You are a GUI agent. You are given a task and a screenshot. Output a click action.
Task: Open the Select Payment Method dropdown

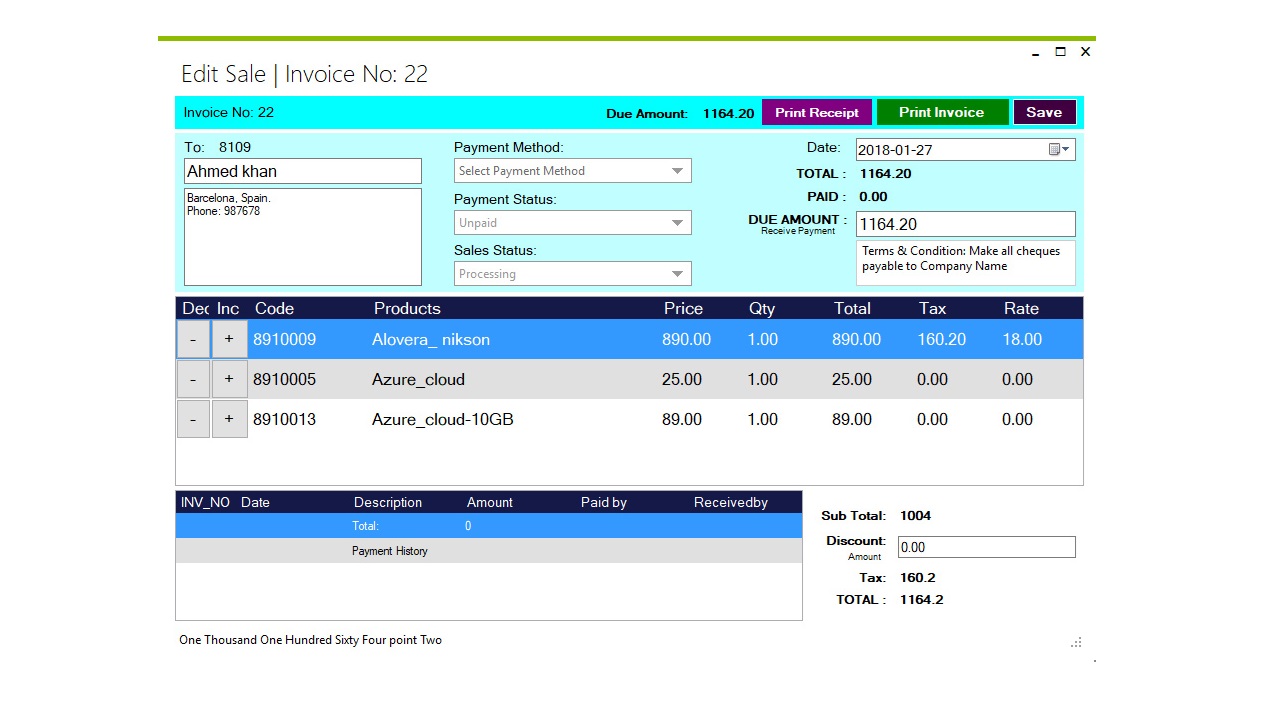pos(572,170)
